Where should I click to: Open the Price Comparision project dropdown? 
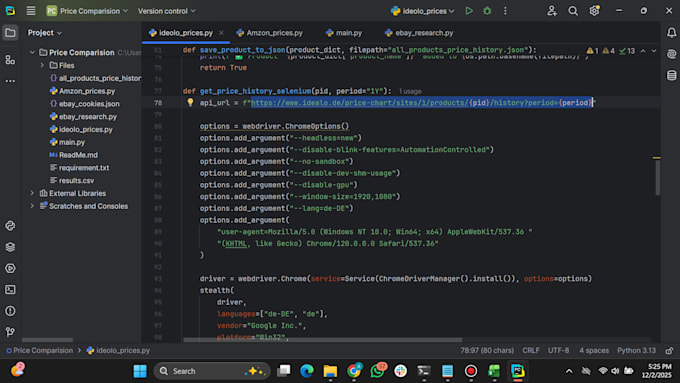tap(87, 11)
